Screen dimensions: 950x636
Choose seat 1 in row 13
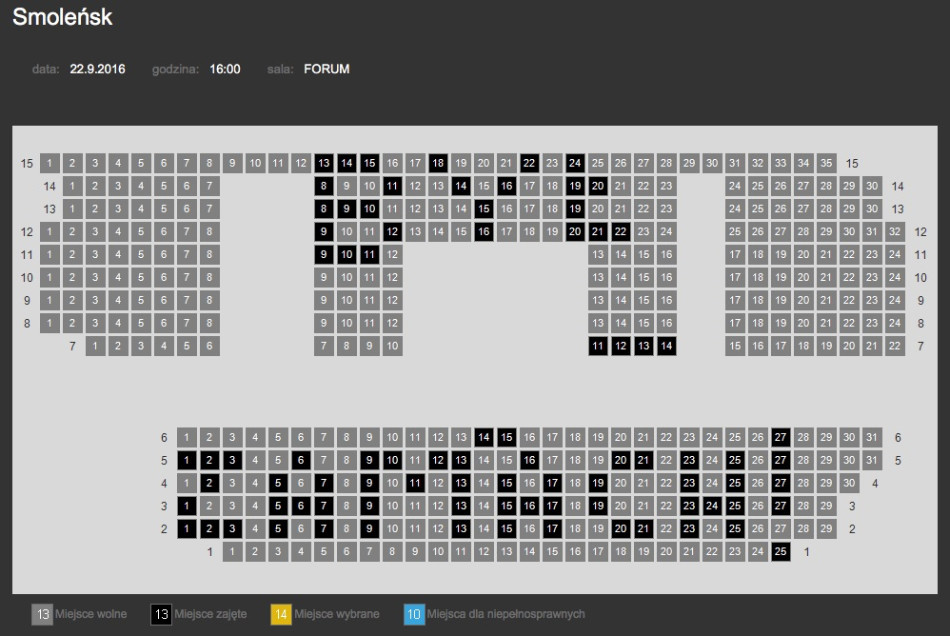pos(72,209)
